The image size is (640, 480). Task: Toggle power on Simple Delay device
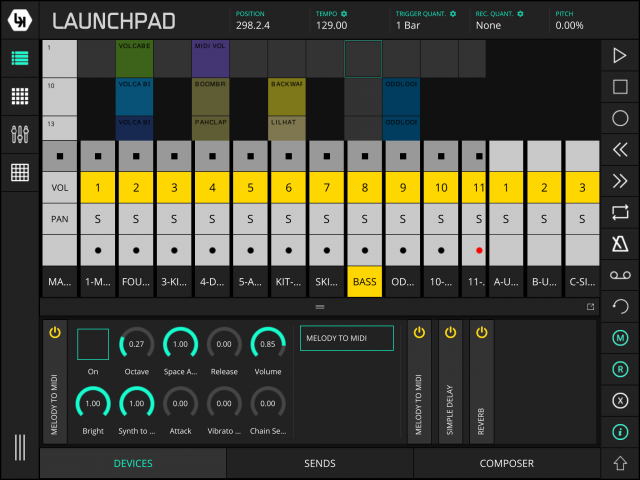(x=450, y=333)
